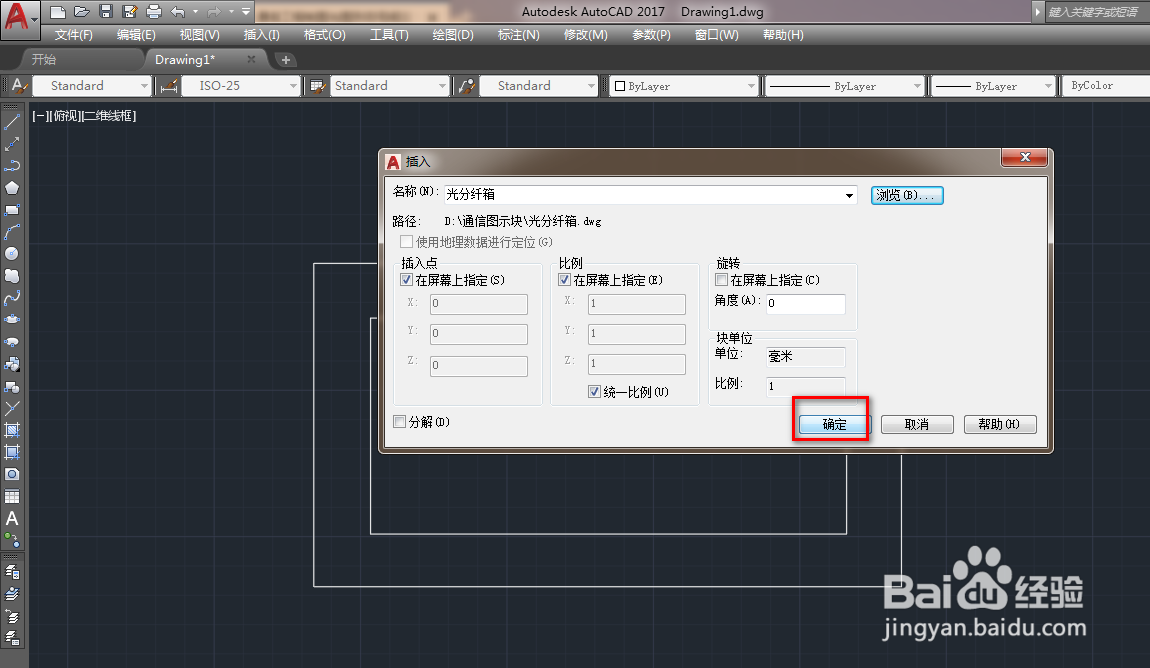Select the Circle tool
The height and width of the screenshot is (668, 1150).
pyautogui.click(x=12, y=254)
